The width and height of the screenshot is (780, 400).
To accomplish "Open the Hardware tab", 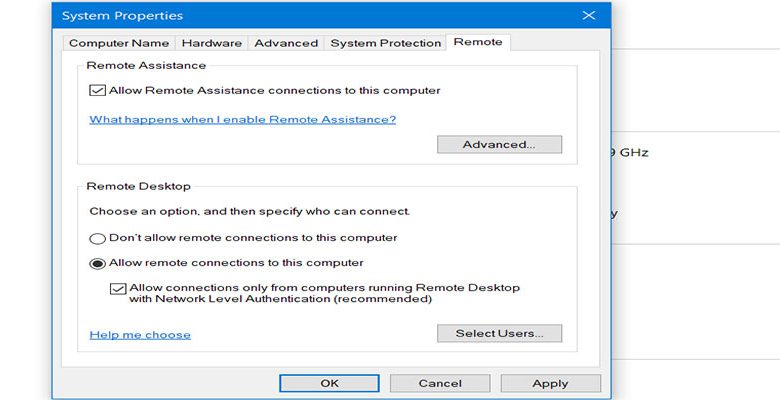I will coord(211,43).
